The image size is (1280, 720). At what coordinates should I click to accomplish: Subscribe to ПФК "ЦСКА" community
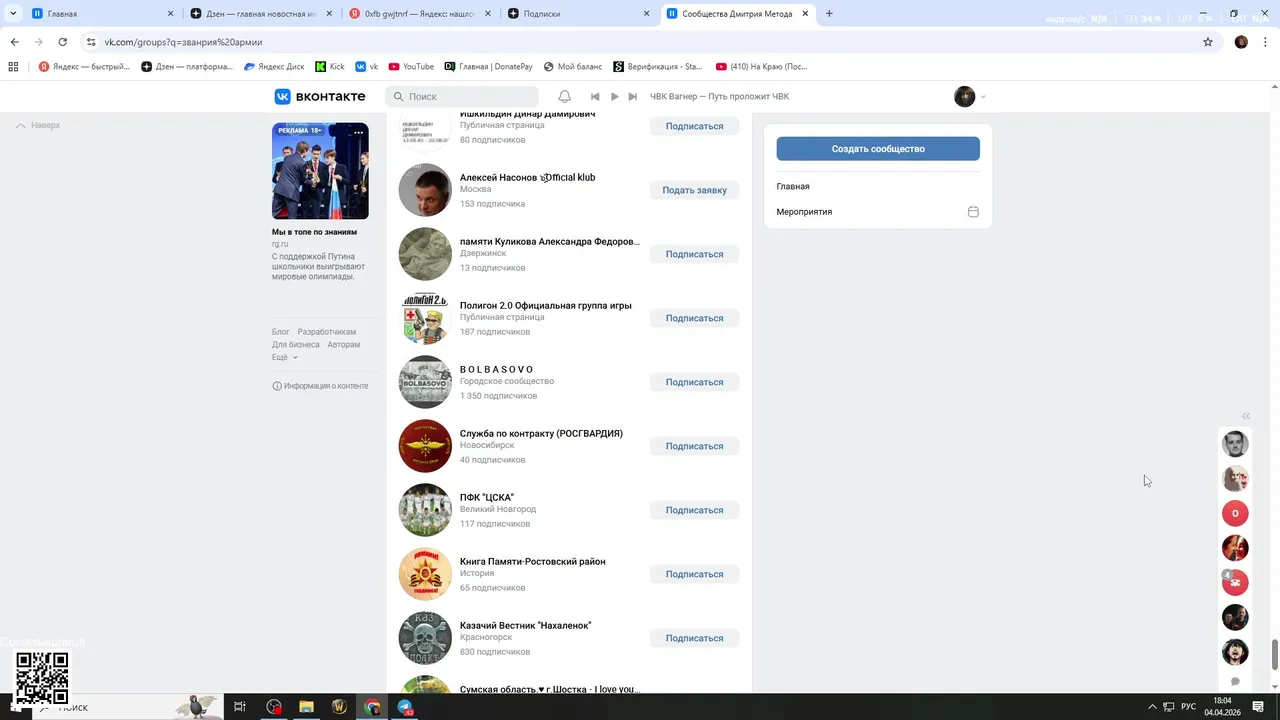pyautogui.click(x=694, y=510)
